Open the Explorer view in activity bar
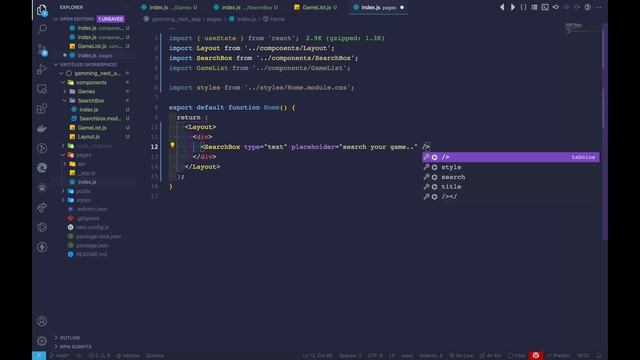 (x=42, y=10)
